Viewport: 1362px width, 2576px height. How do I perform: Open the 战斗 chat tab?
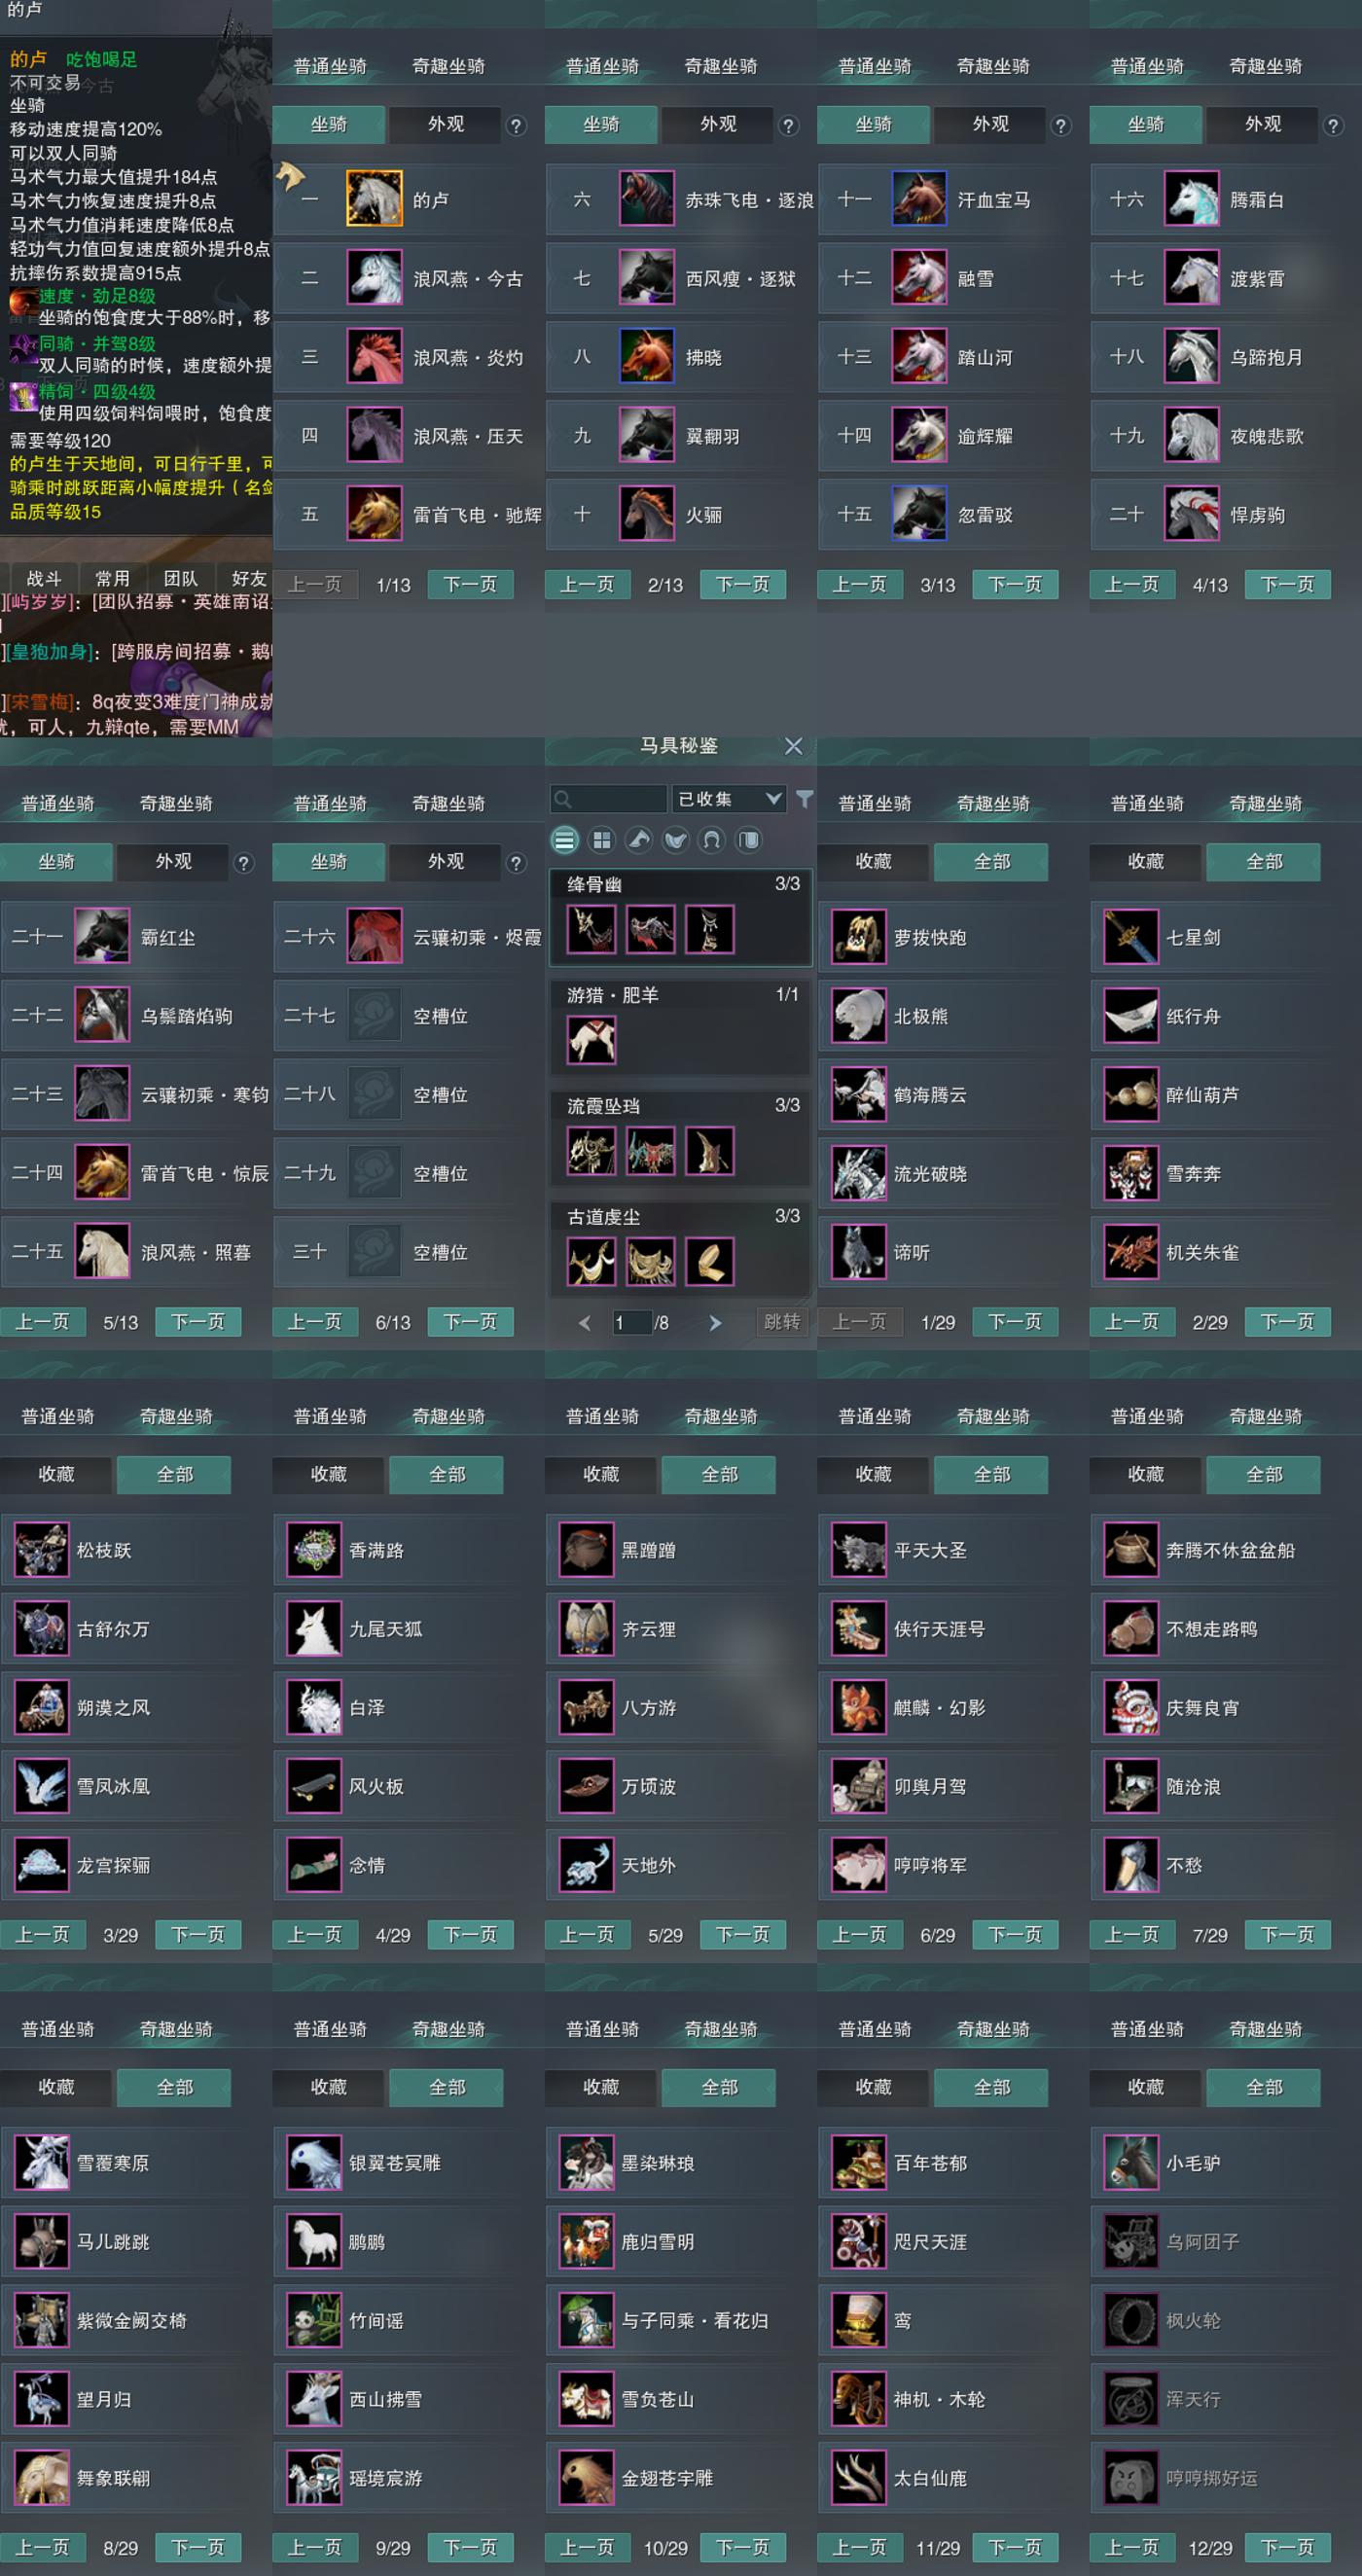(x=44, y=578)
